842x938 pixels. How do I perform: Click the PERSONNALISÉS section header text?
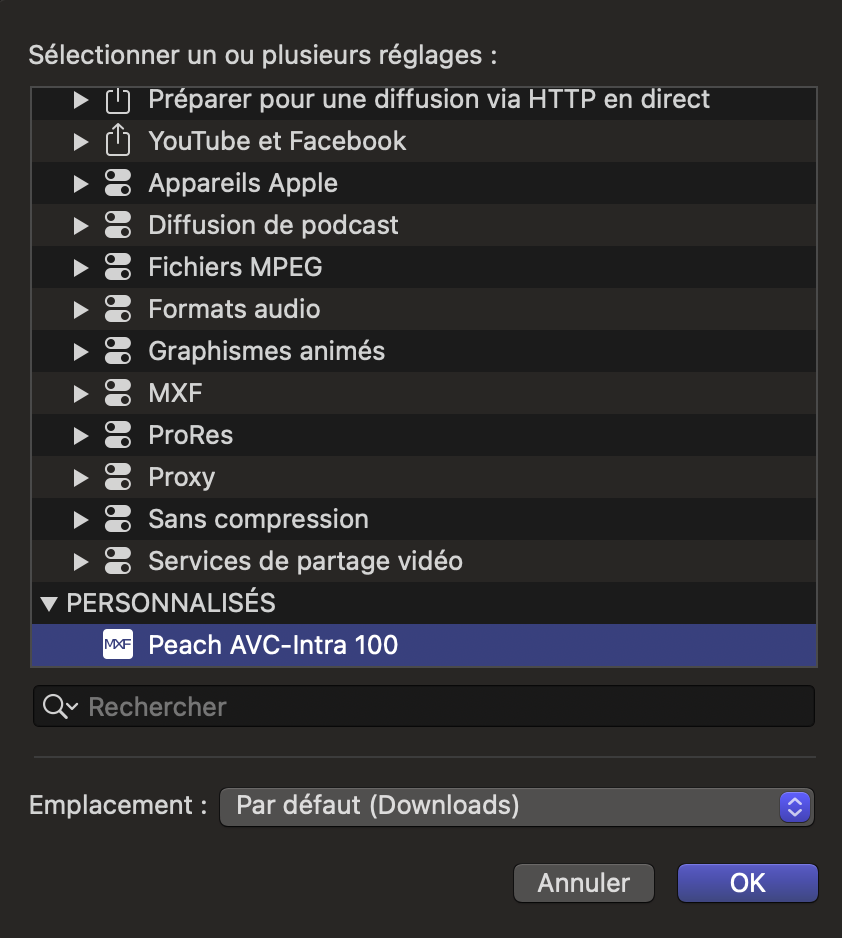(x=171, y=603)
